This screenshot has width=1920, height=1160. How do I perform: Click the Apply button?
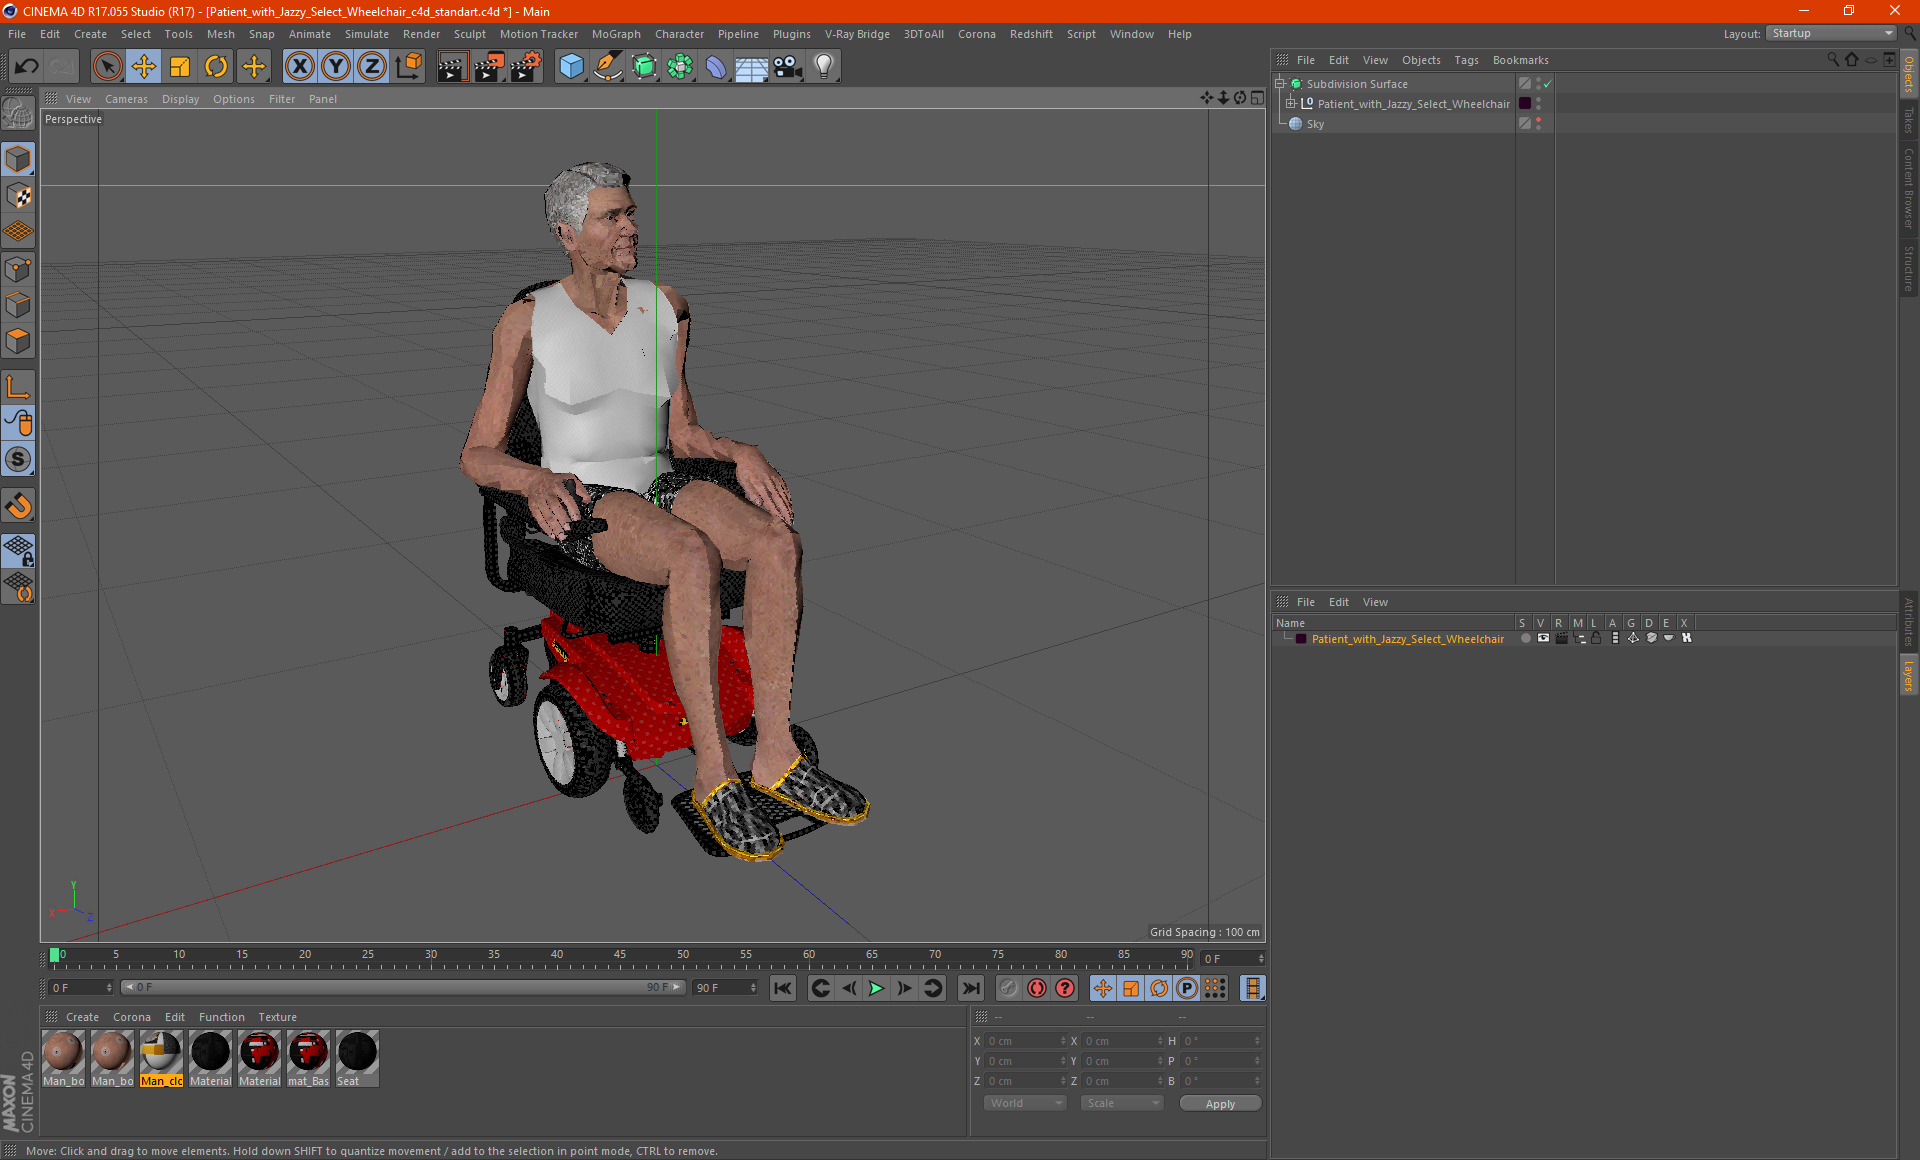pyautogui.click(x=1219, y=1103)
